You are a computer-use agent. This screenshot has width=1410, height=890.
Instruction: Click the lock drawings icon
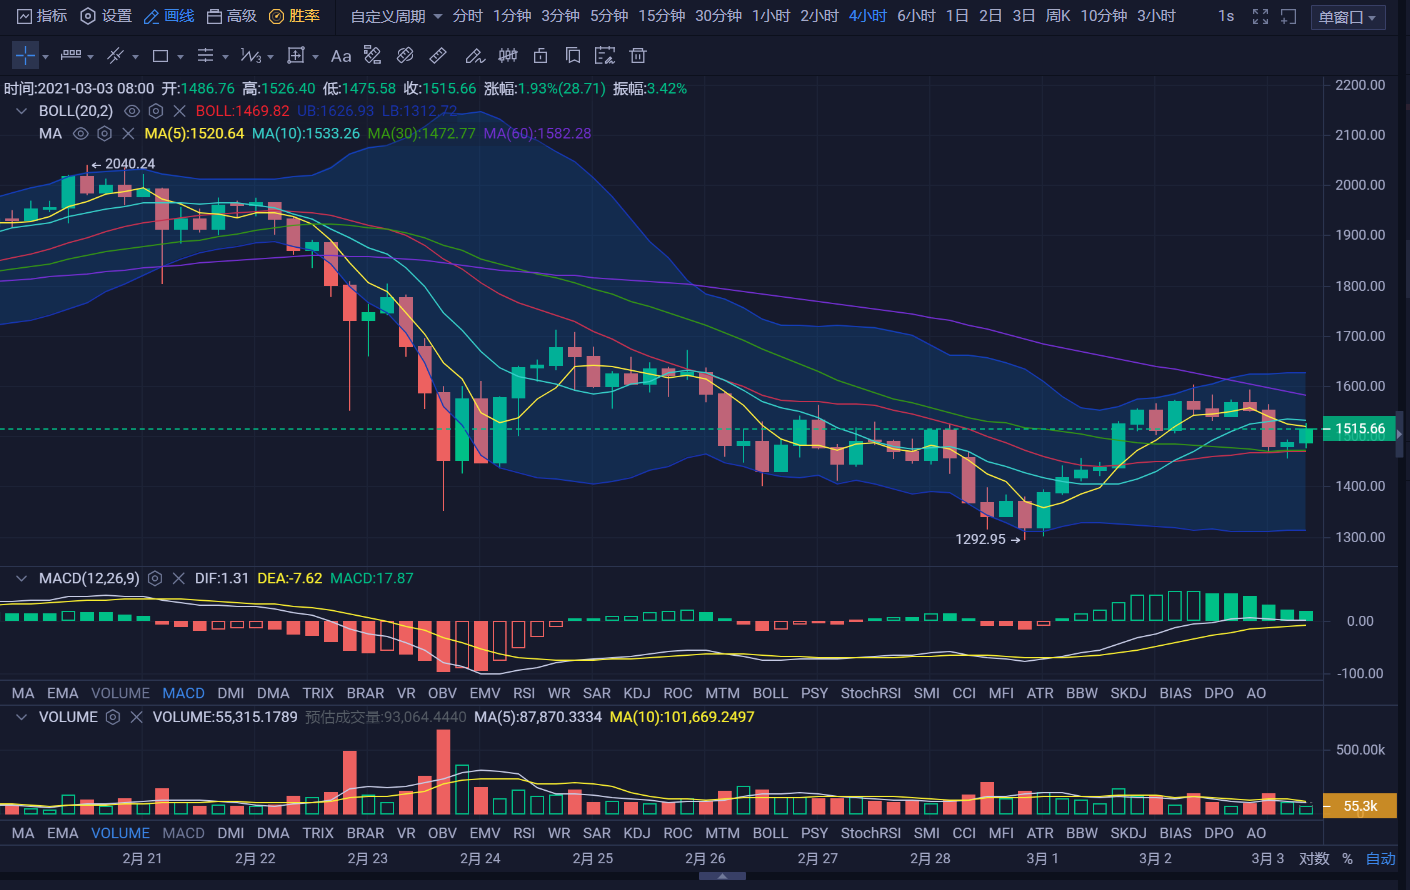540,56
